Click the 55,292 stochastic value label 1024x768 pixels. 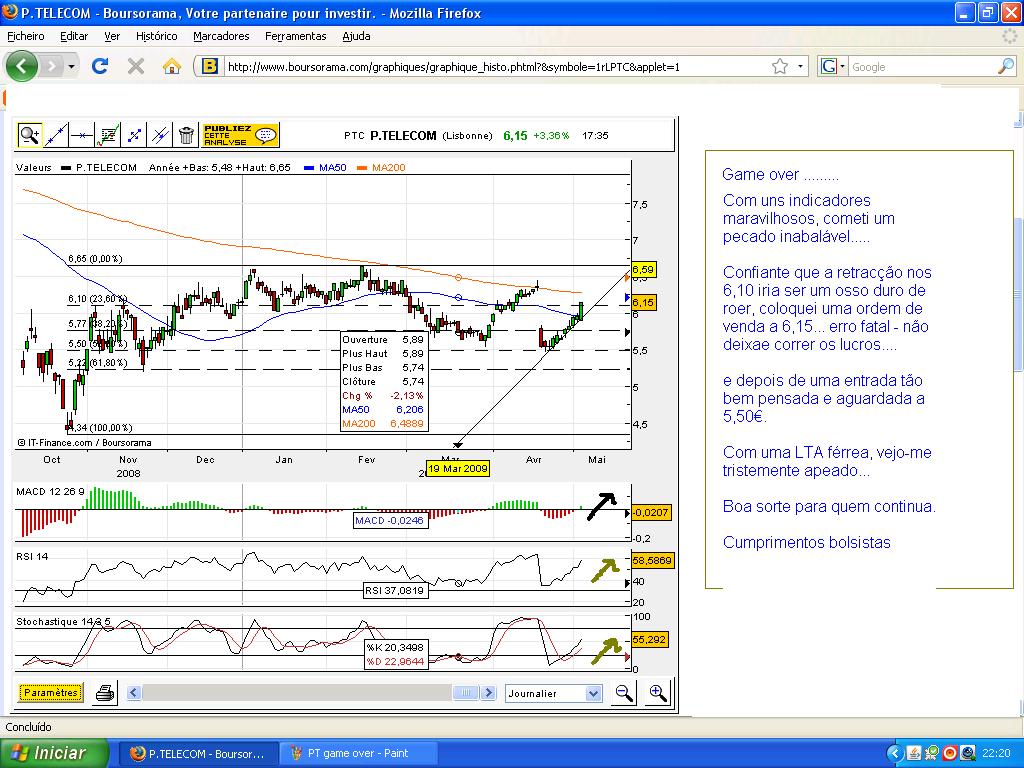tap(649, 639)
